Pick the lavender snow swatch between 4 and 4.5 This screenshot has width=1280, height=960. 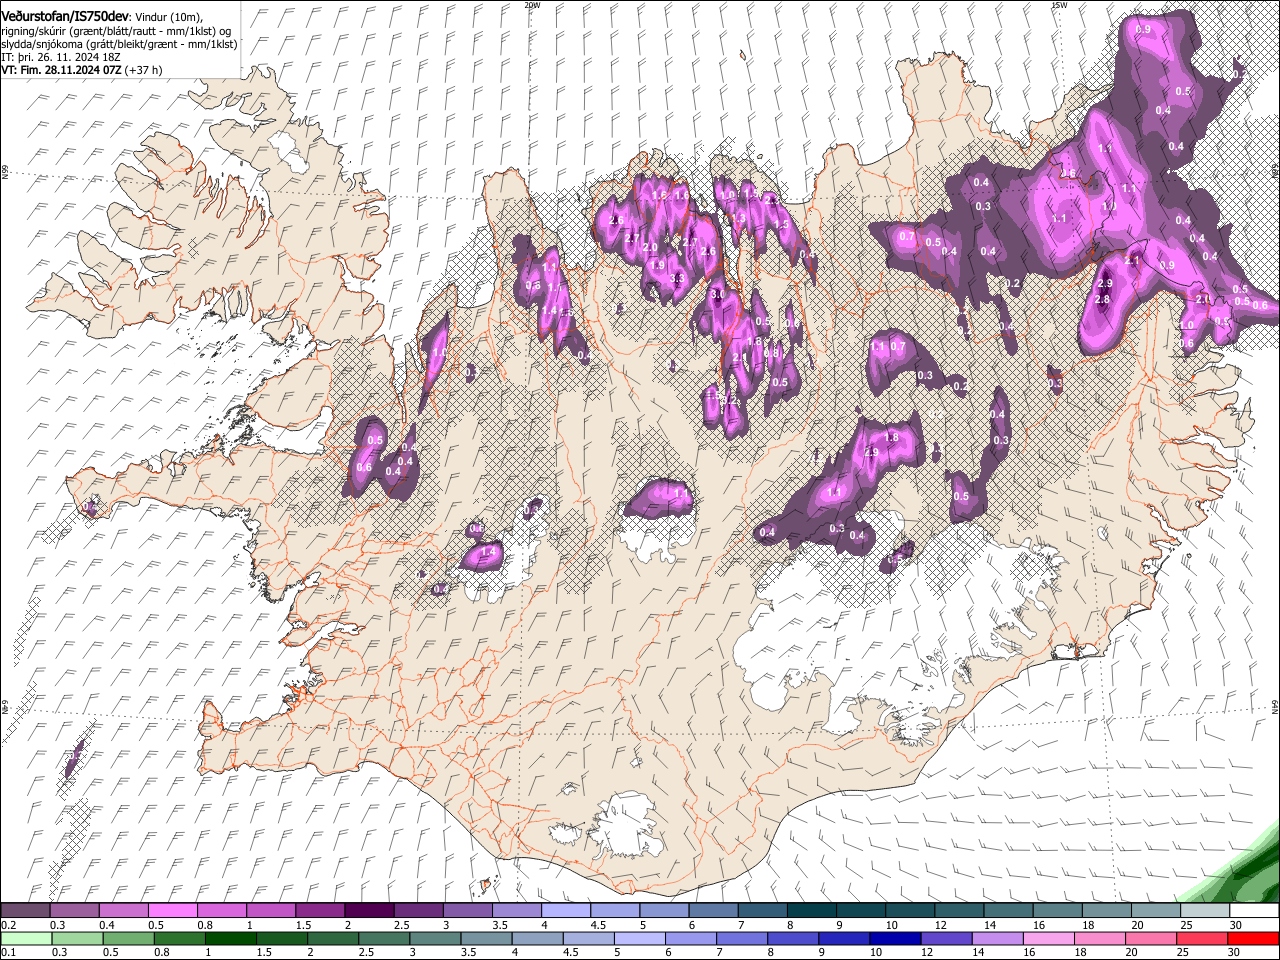coord(565,911)
